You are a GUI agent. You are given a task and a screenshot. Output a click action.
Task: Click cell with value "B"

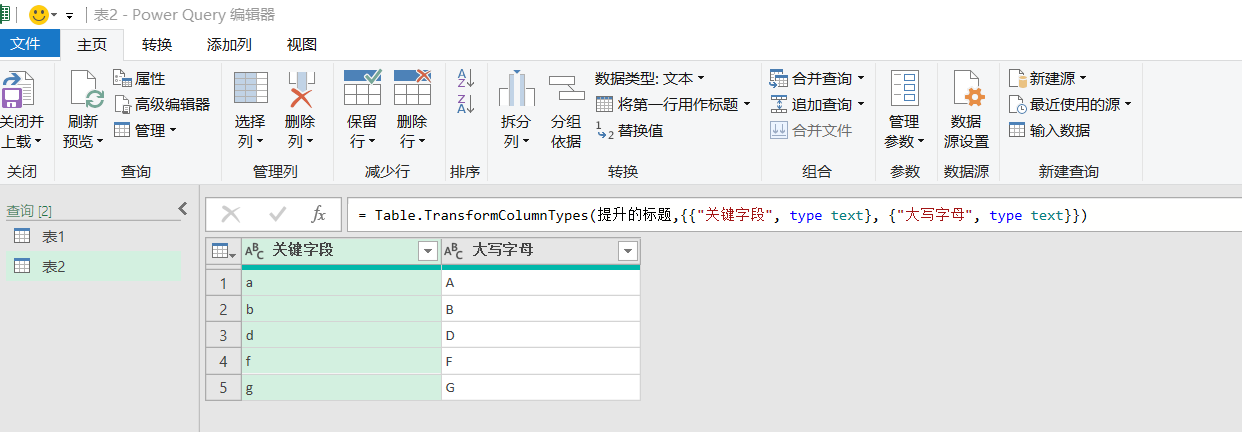click(541, 309)
